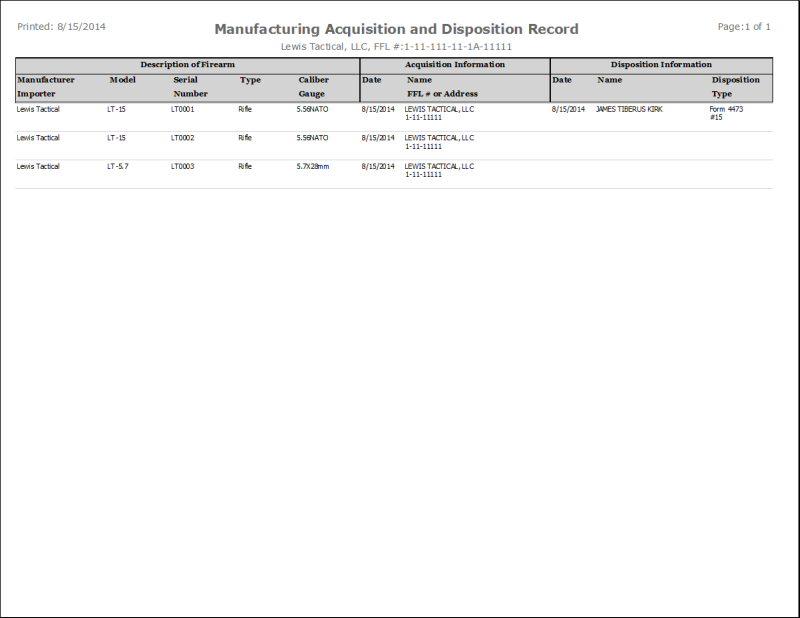Click LEWIS TACTICAL, LLC acquisition name in row LT0002
This screenshot has height=618, width=800.
click(439, 138)
